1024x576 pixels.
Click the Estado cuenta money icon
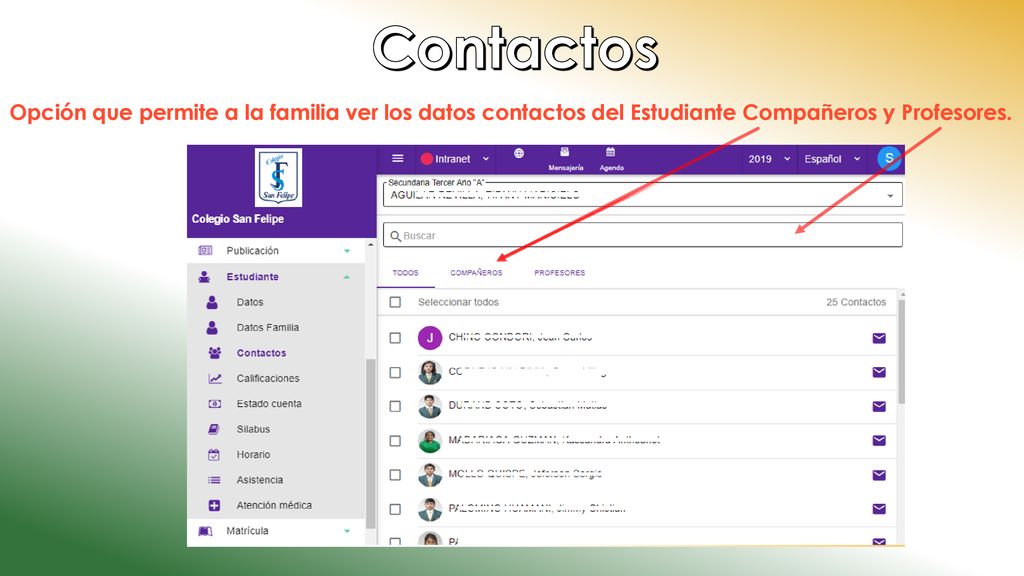[214, 404]
